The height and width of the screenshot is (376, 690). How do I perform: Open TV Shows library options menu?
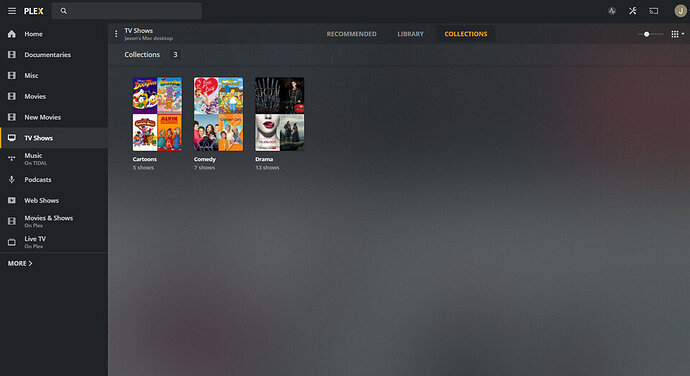[116, 34]
